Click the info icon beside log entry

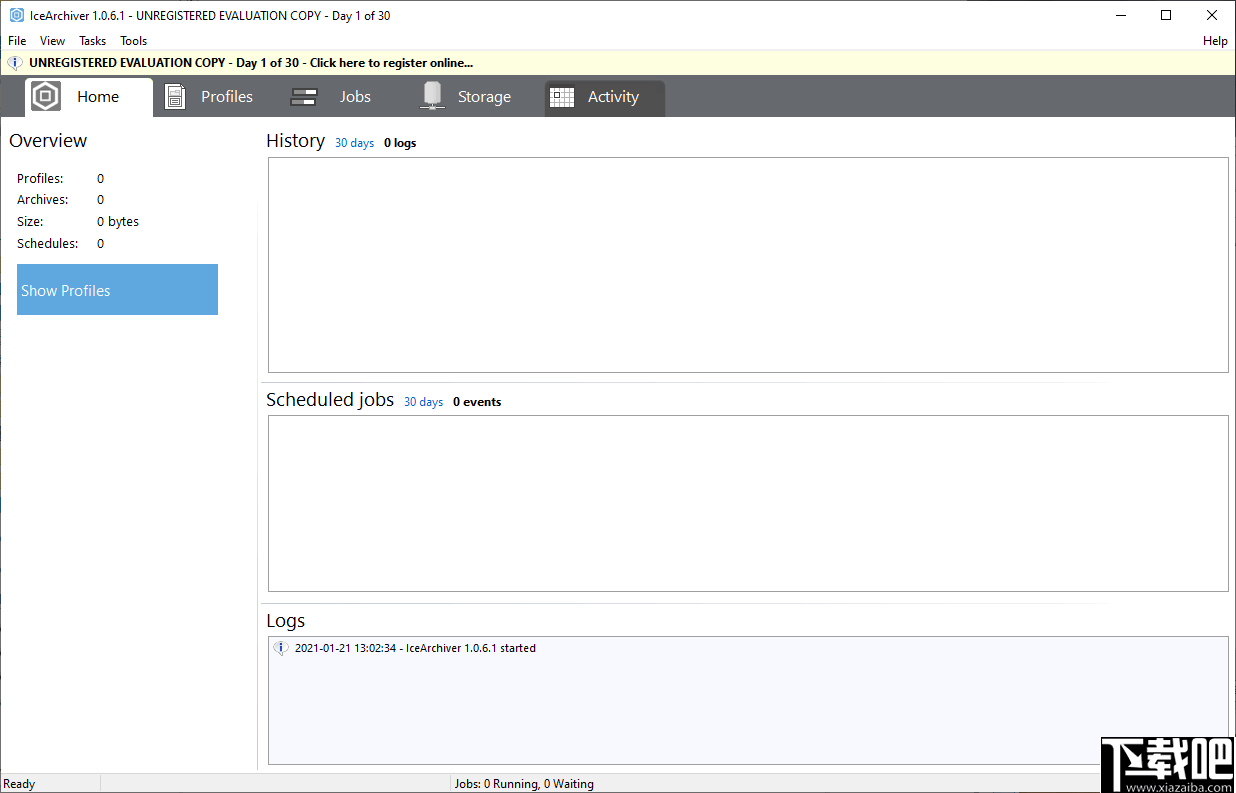pyautogui.click(x=281, y=648)
